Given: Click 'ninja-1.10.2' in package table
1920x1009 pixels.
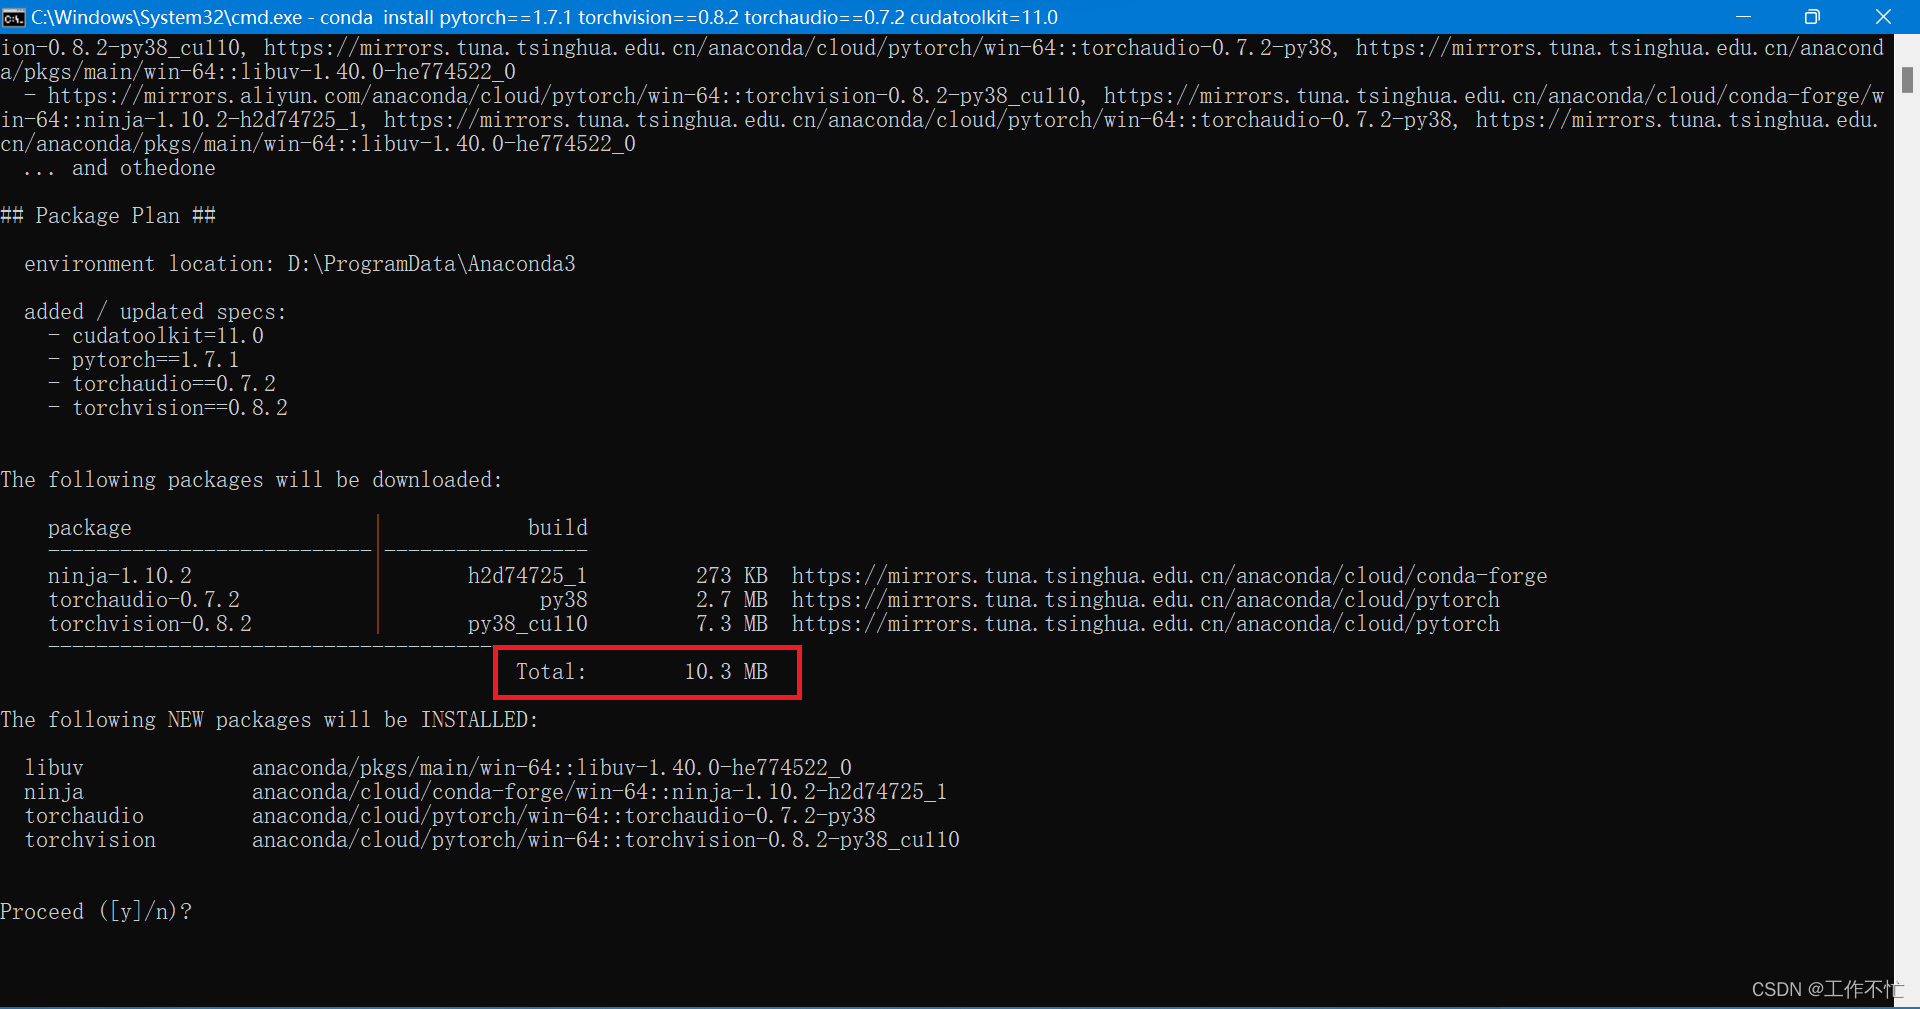Looking at the screenshot, I should pos(120,576).
